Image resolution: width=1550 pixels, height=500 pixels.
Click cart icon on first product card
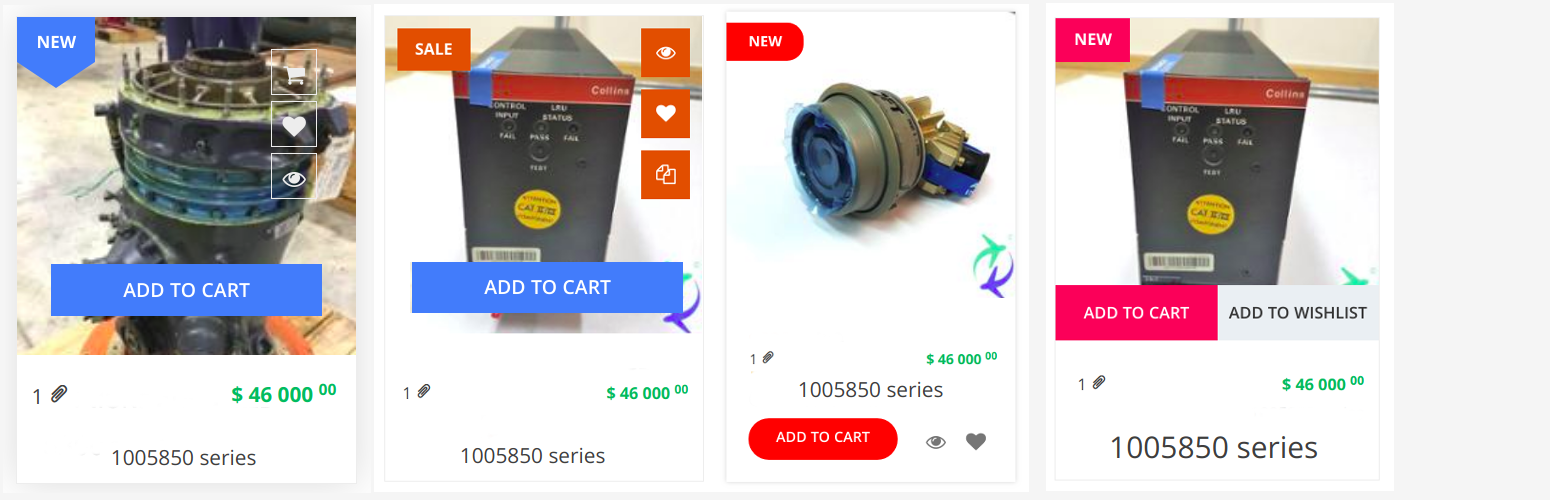coord(294,73)
